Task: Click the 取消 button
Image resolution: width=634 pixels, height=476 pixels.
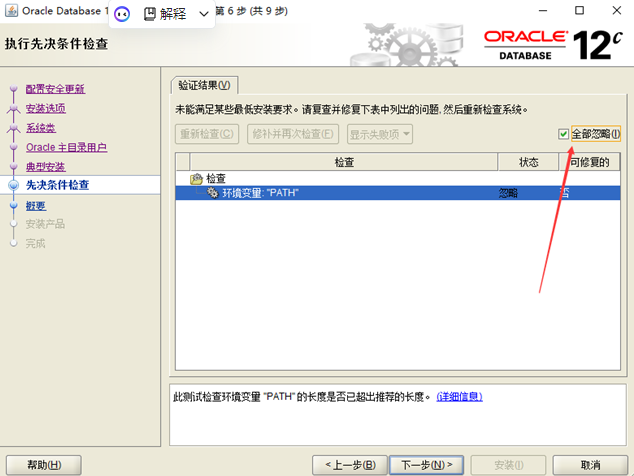Action: (590, 465)
